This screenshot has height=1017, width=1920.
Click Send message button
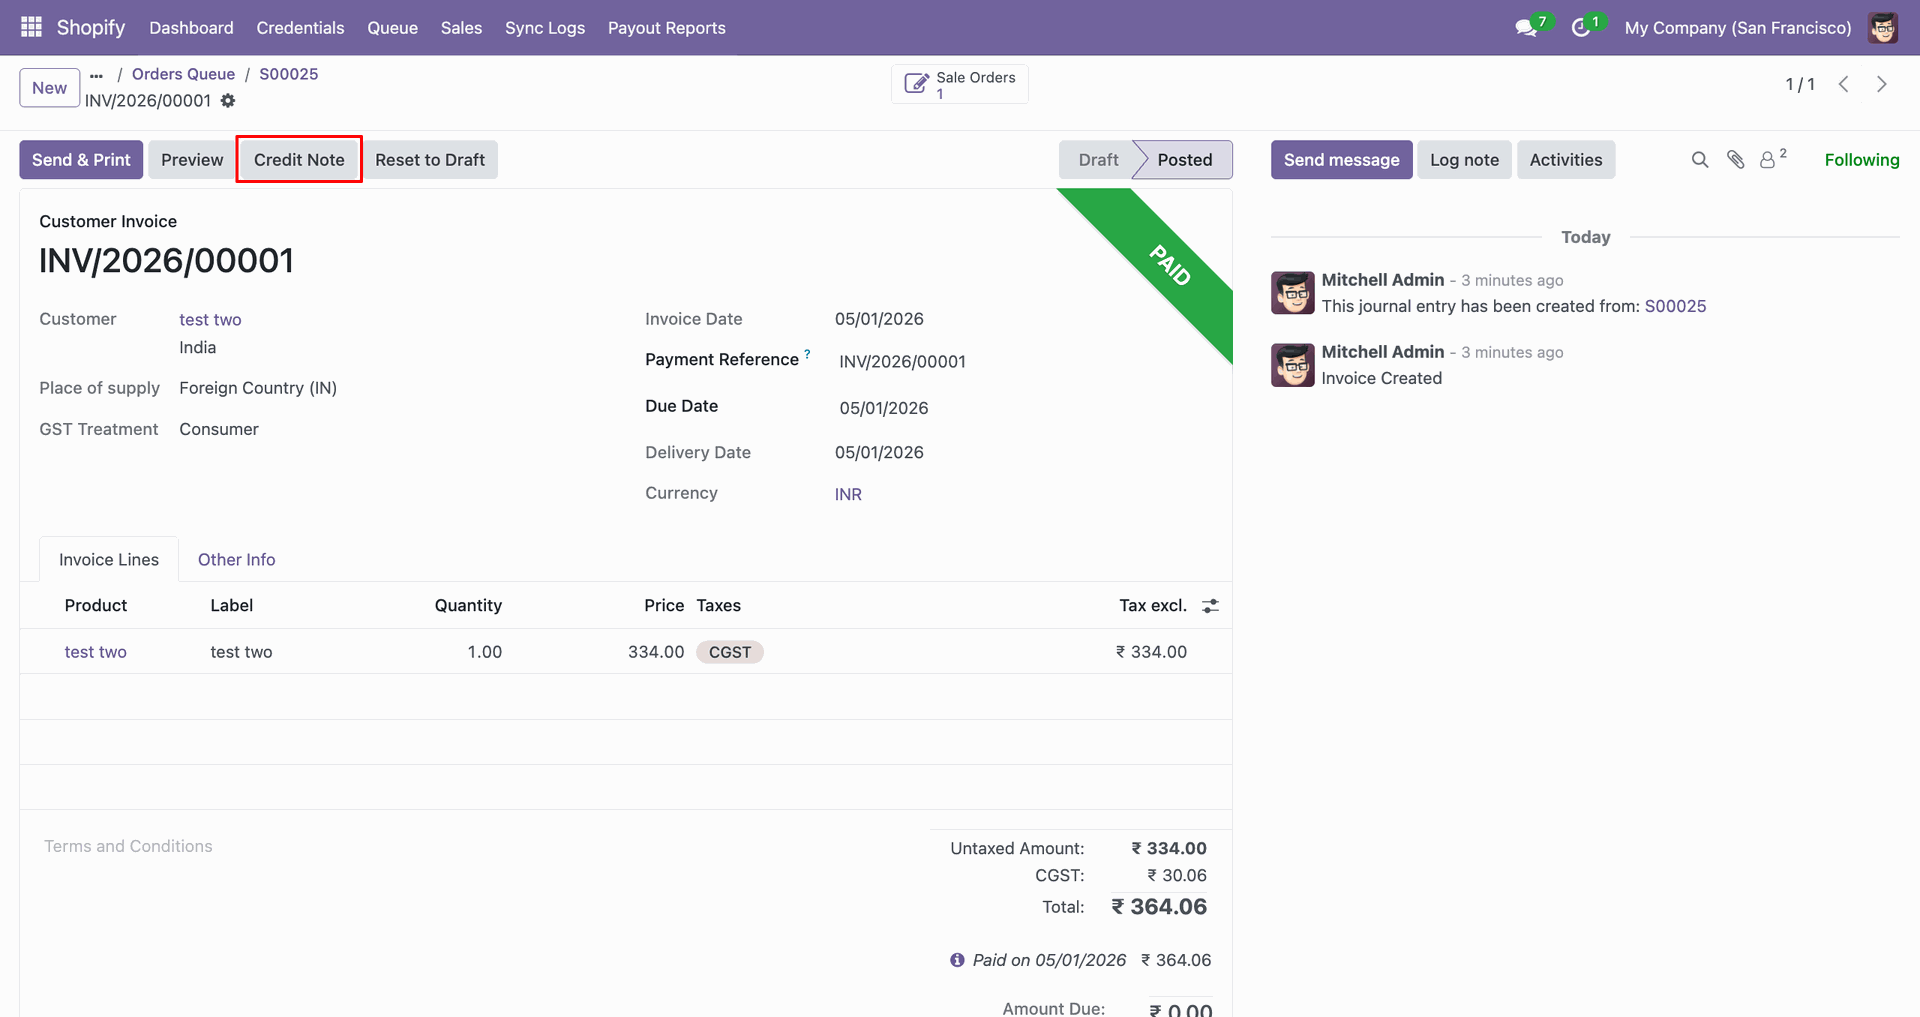click(1341, 160)
